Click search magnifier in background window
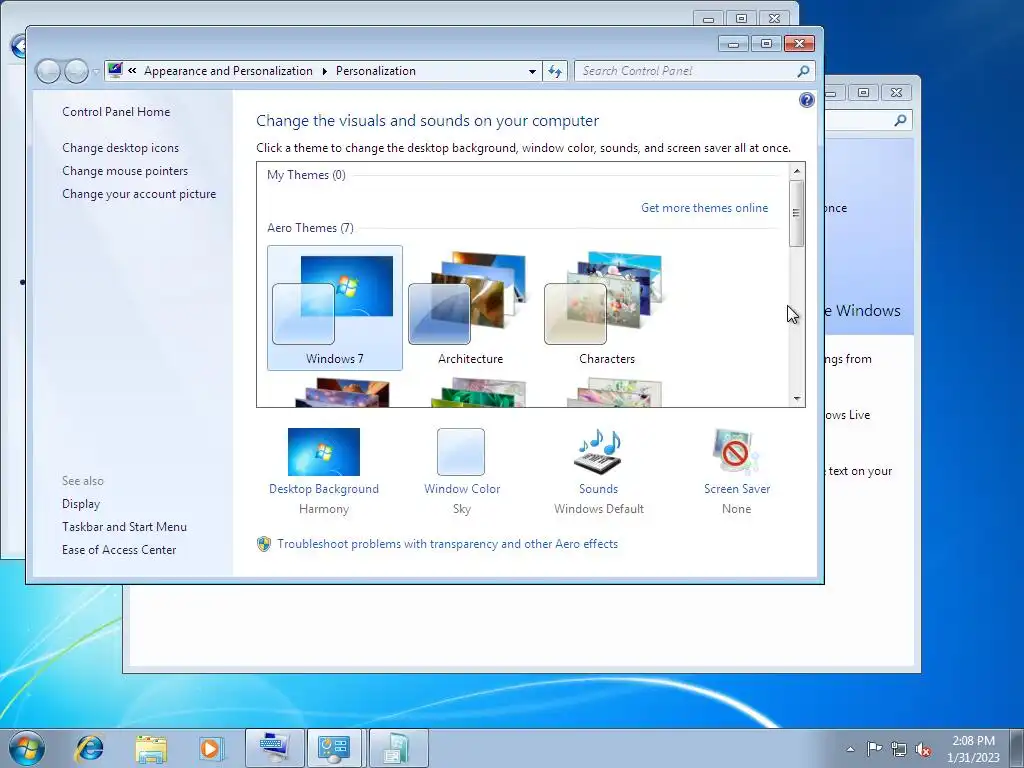This screenshot has height=768, width=1024. [901, 120]
